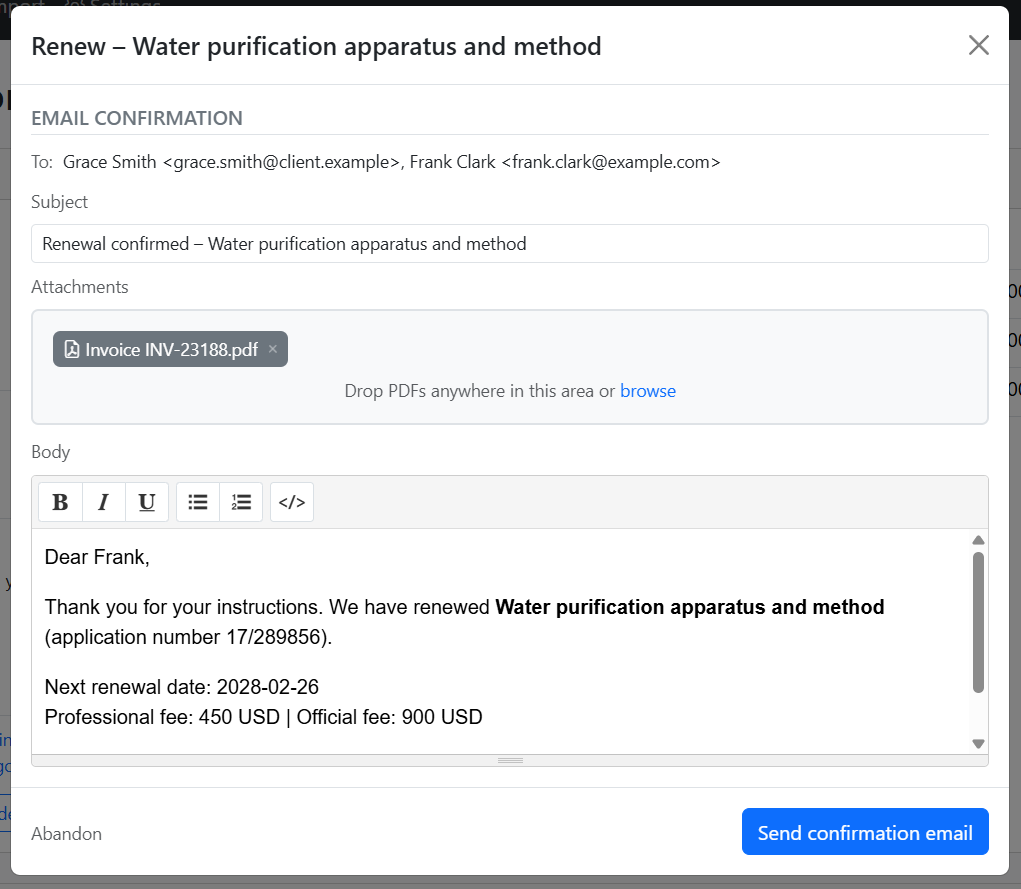Toggle bold formatting in body editor
The width and height of the screenshot is (1021, 889).
pos(60,502)
